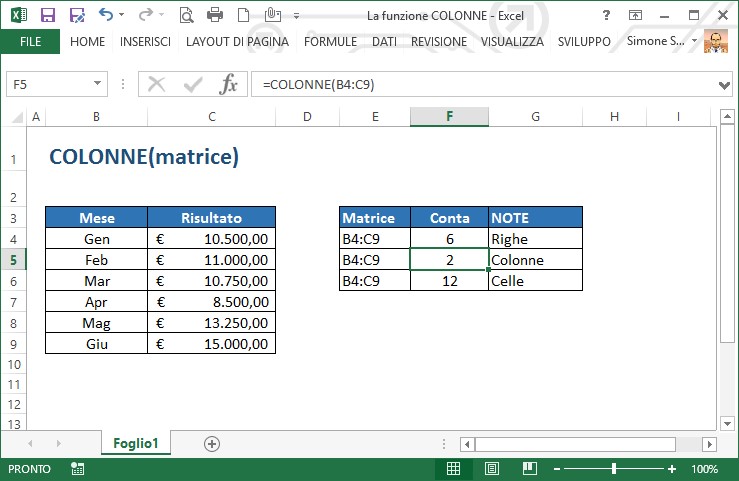
Task: Click next sheet navigation arrow
Action: click(58, 443)
